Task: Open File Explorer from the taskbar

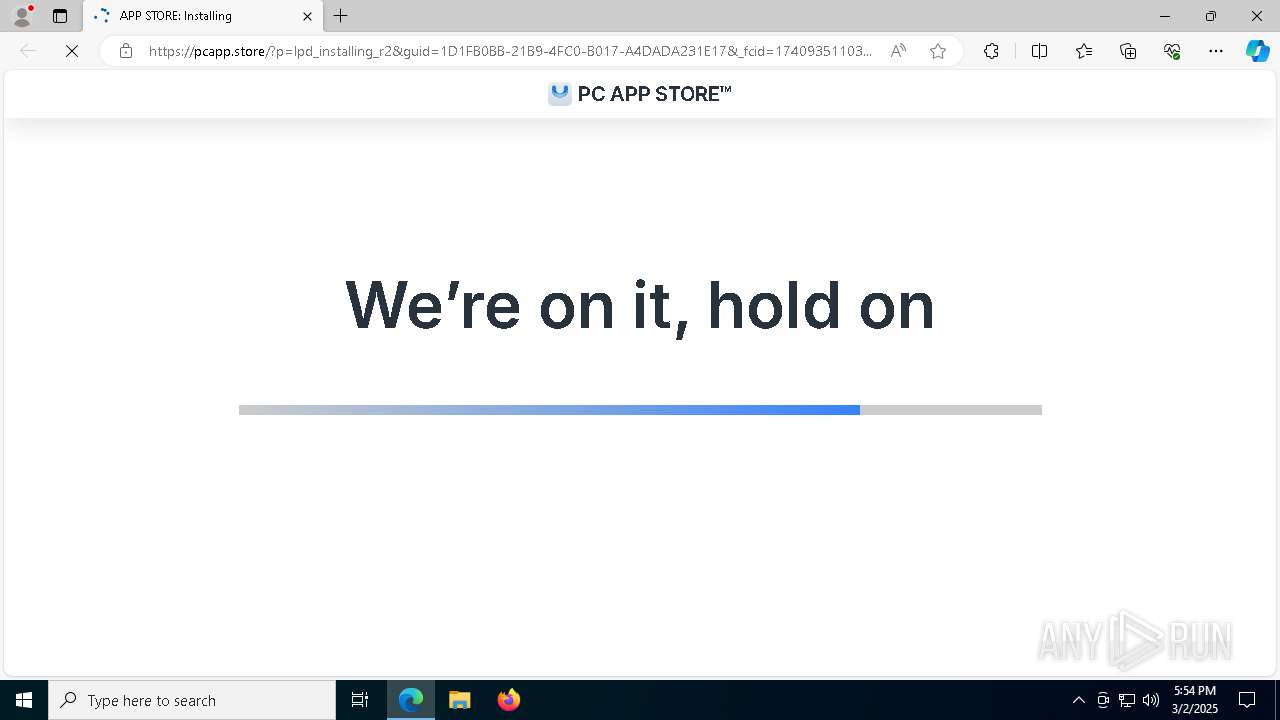Action: click(460, 700)
